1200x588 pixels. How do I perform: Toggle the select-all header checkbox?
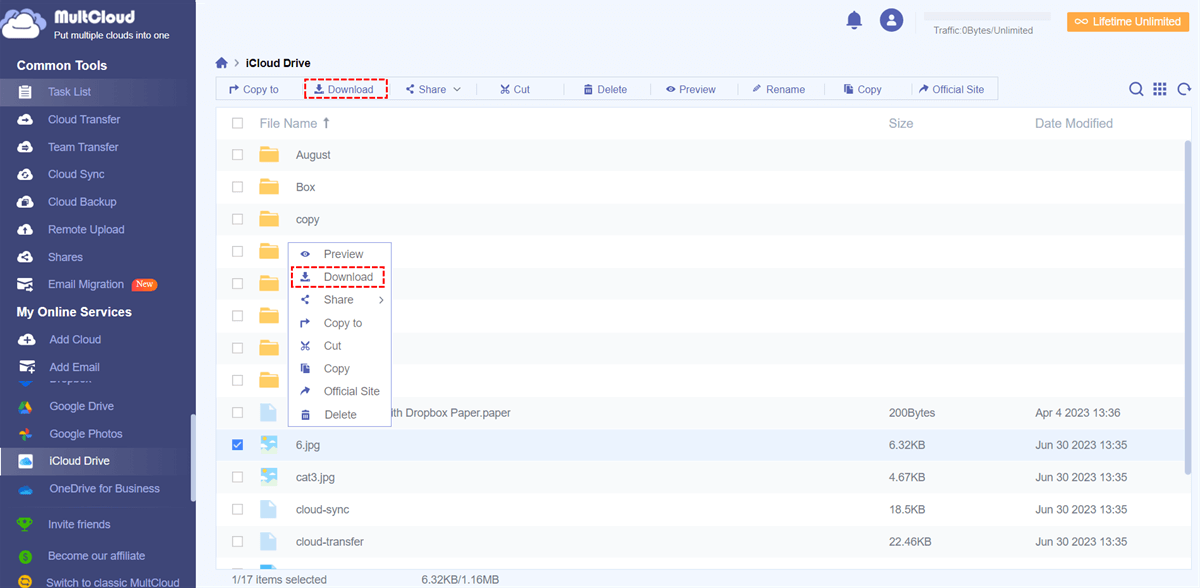click(x=237, y=123)
